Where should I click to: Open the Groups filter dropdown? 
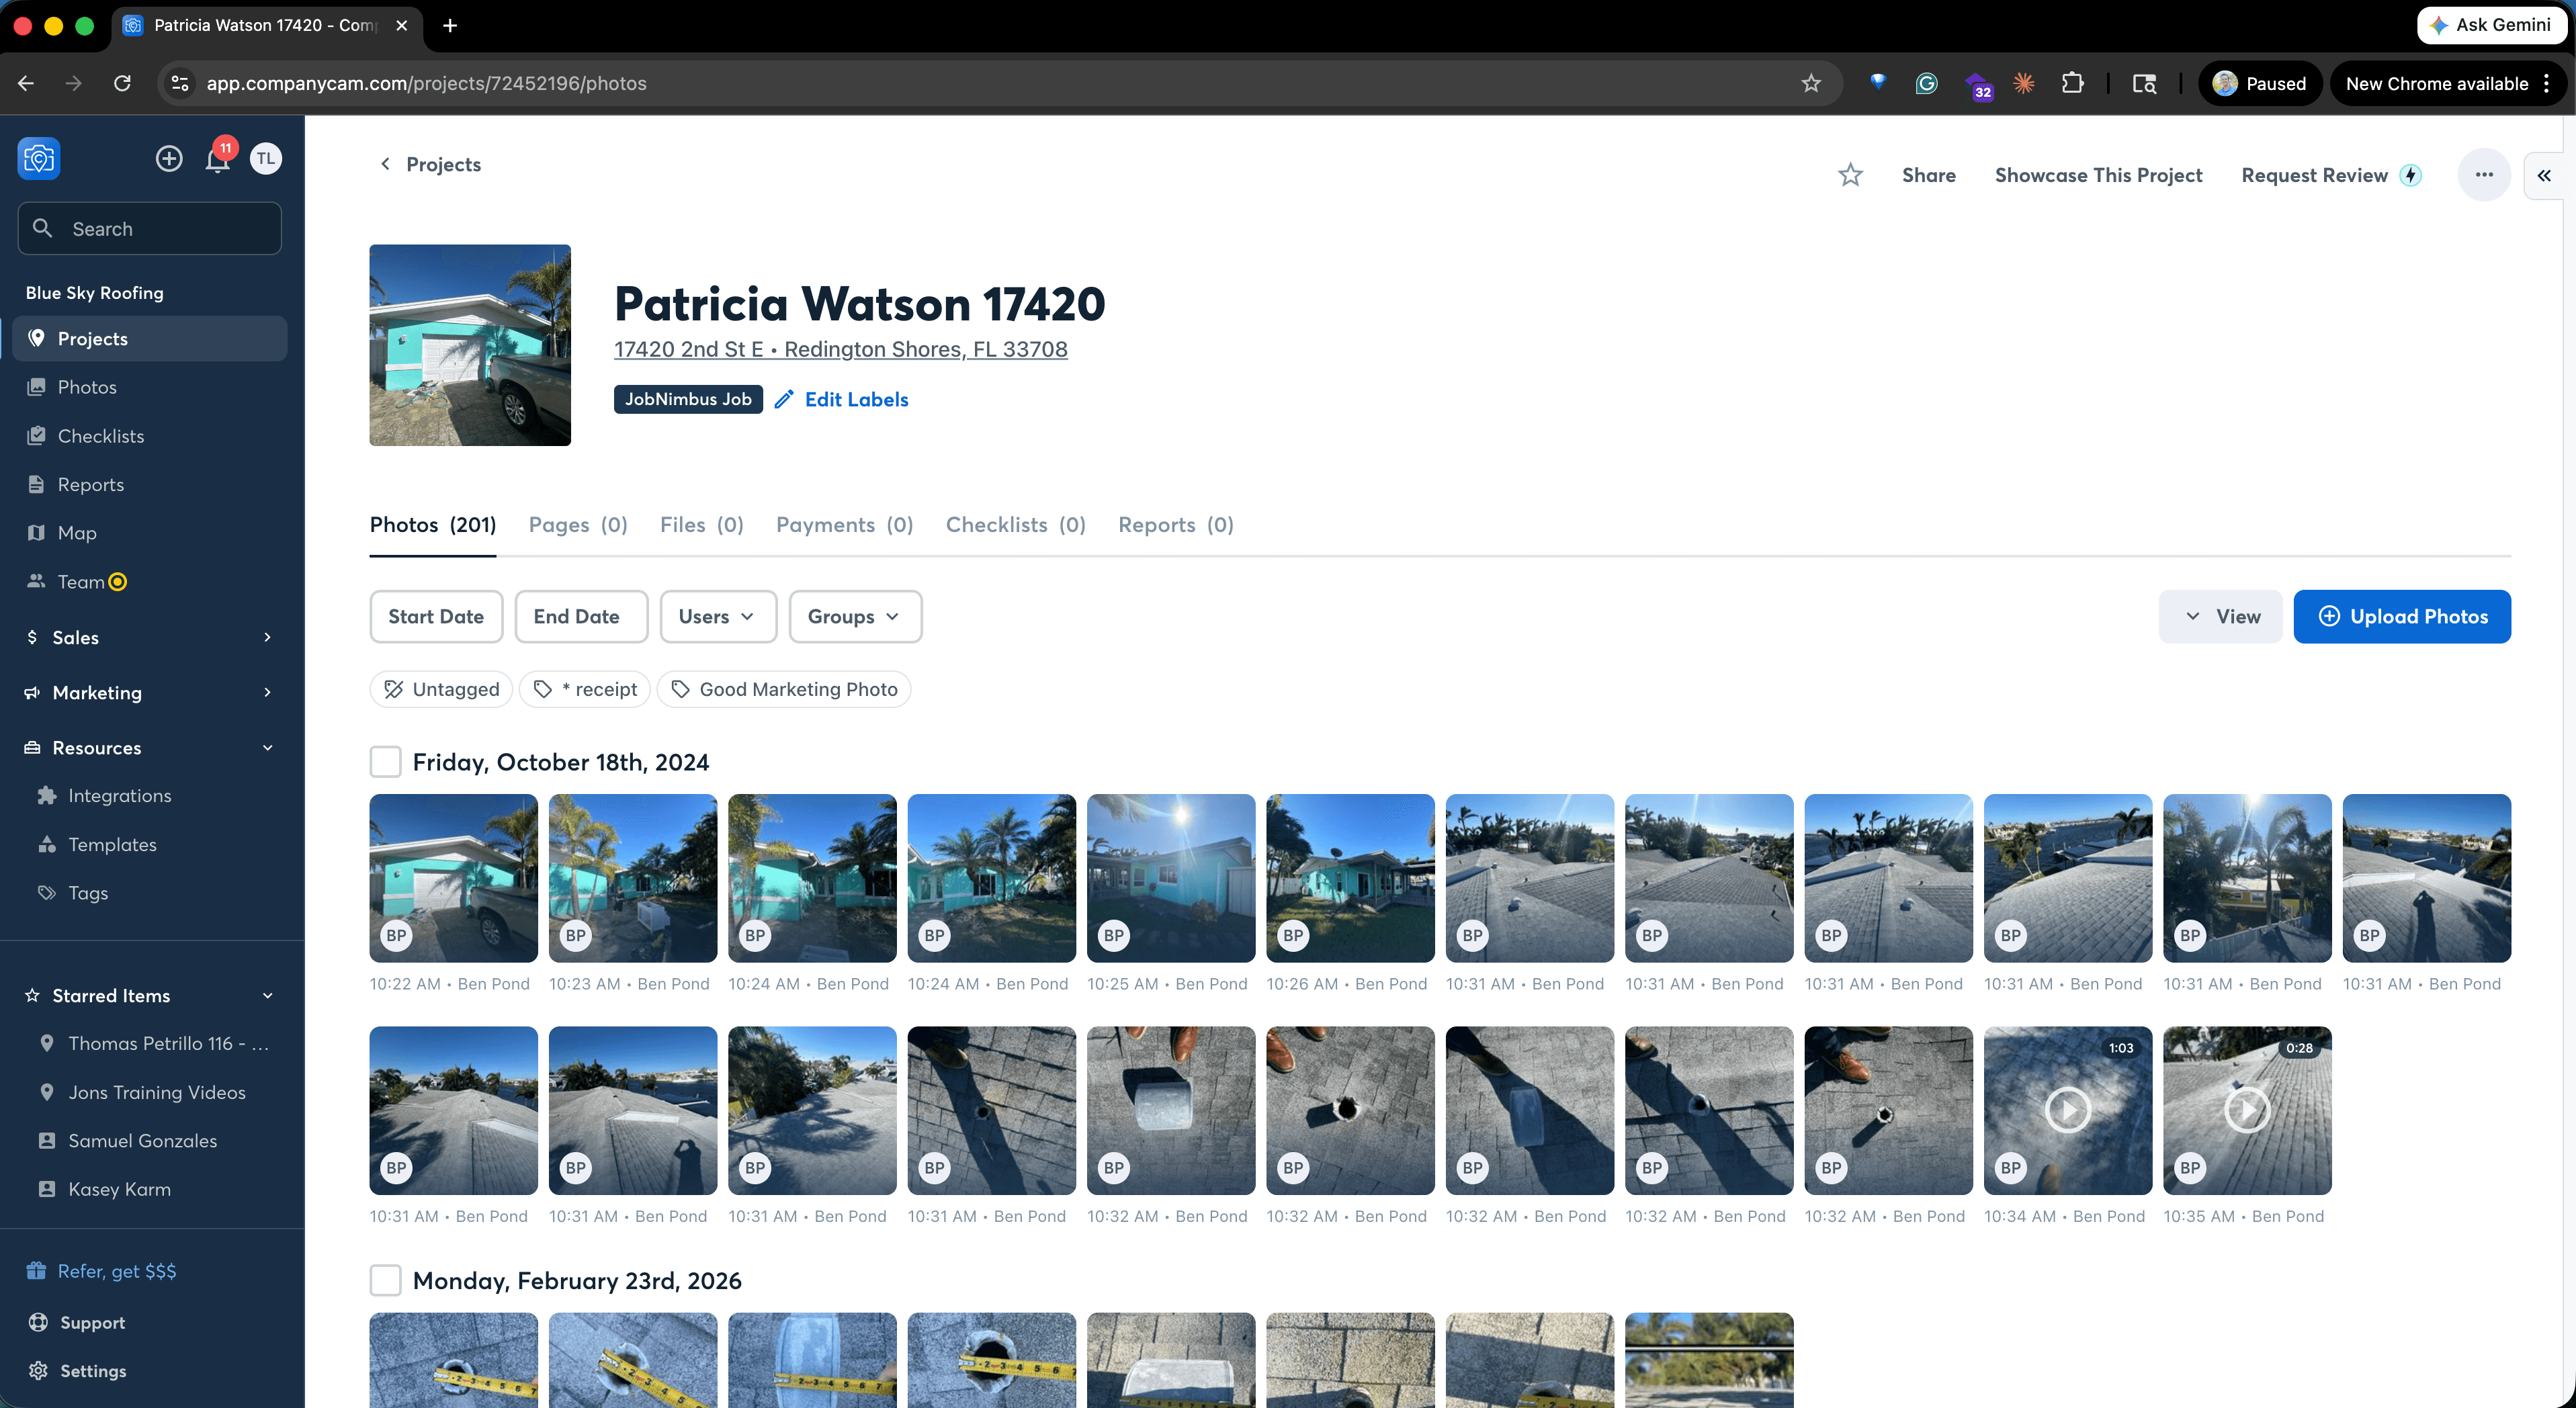854,616
